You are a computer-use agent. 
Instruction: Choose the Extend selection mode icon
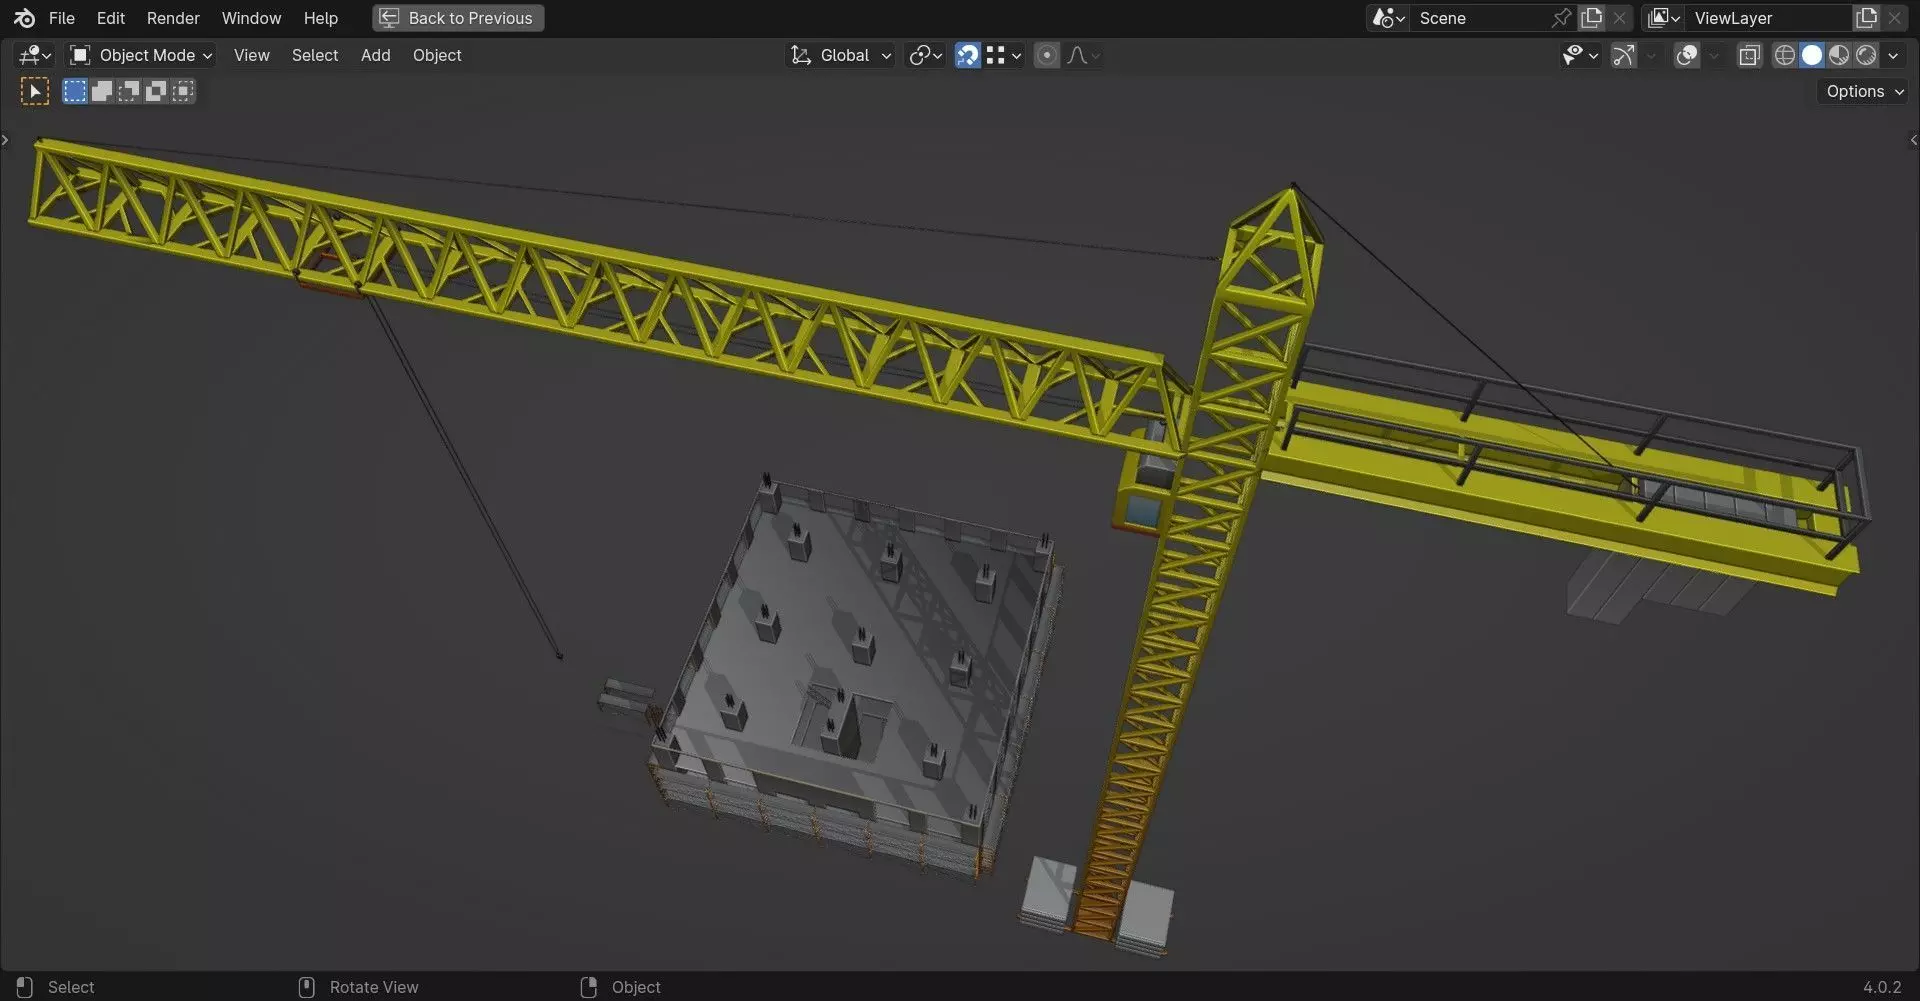coord(102,91)
